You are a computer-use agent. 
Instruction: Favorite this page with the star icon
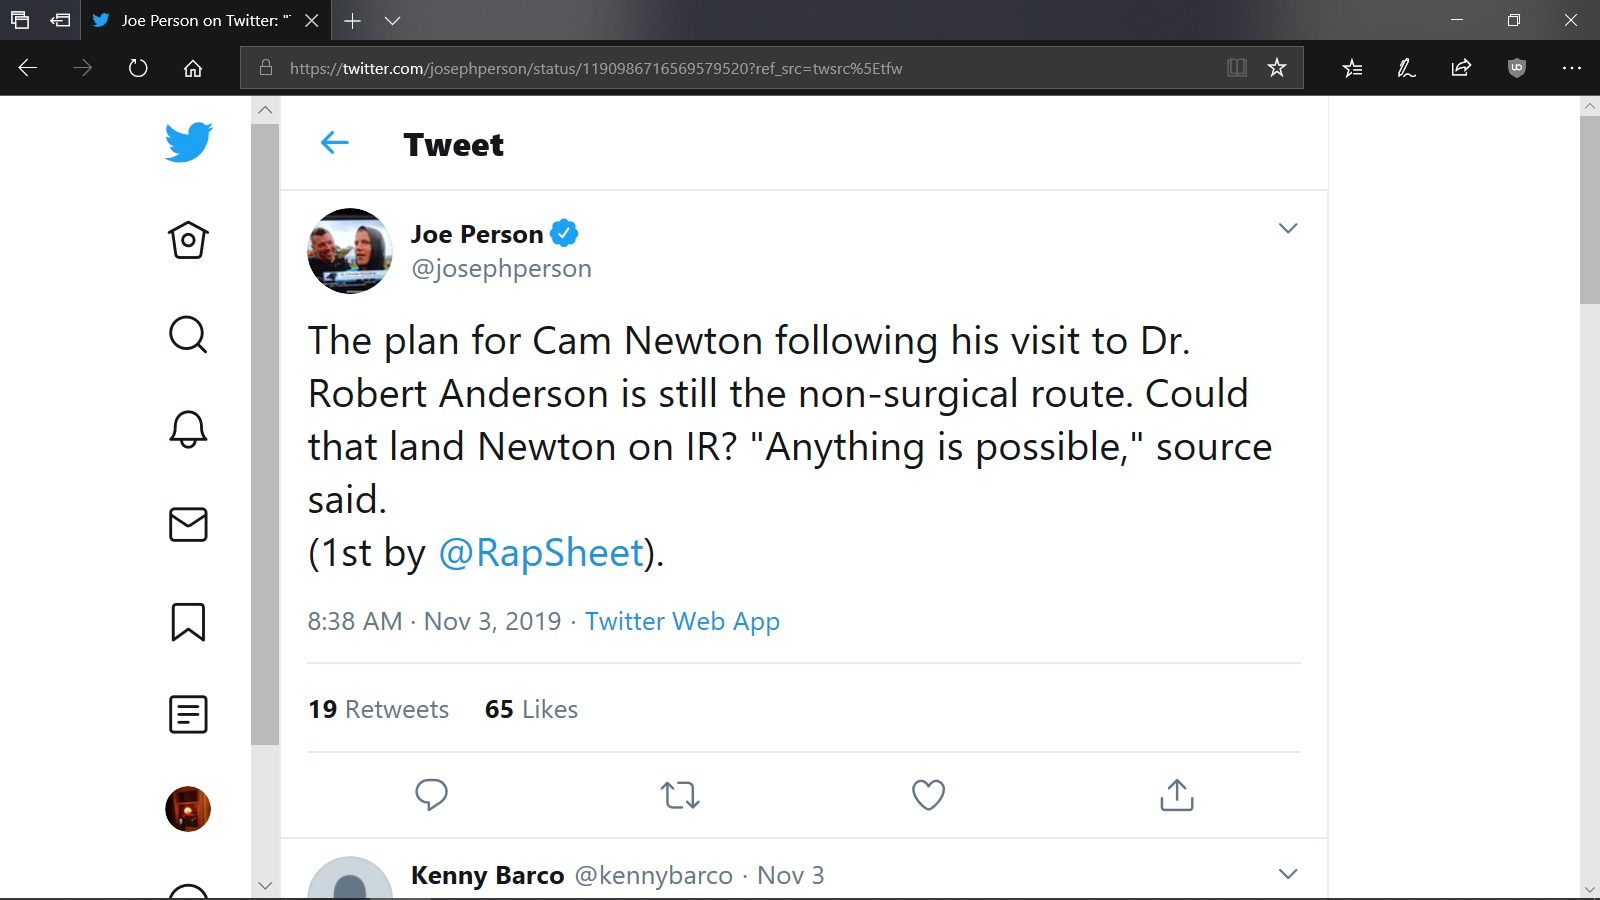[x=1277, y=68]
